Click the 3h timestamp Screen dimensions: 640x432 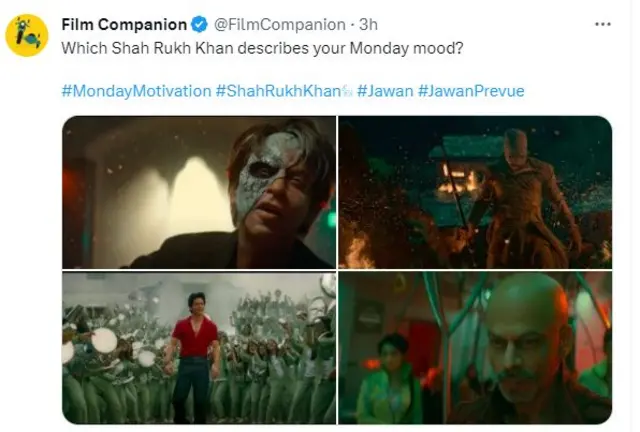(368, 25)
